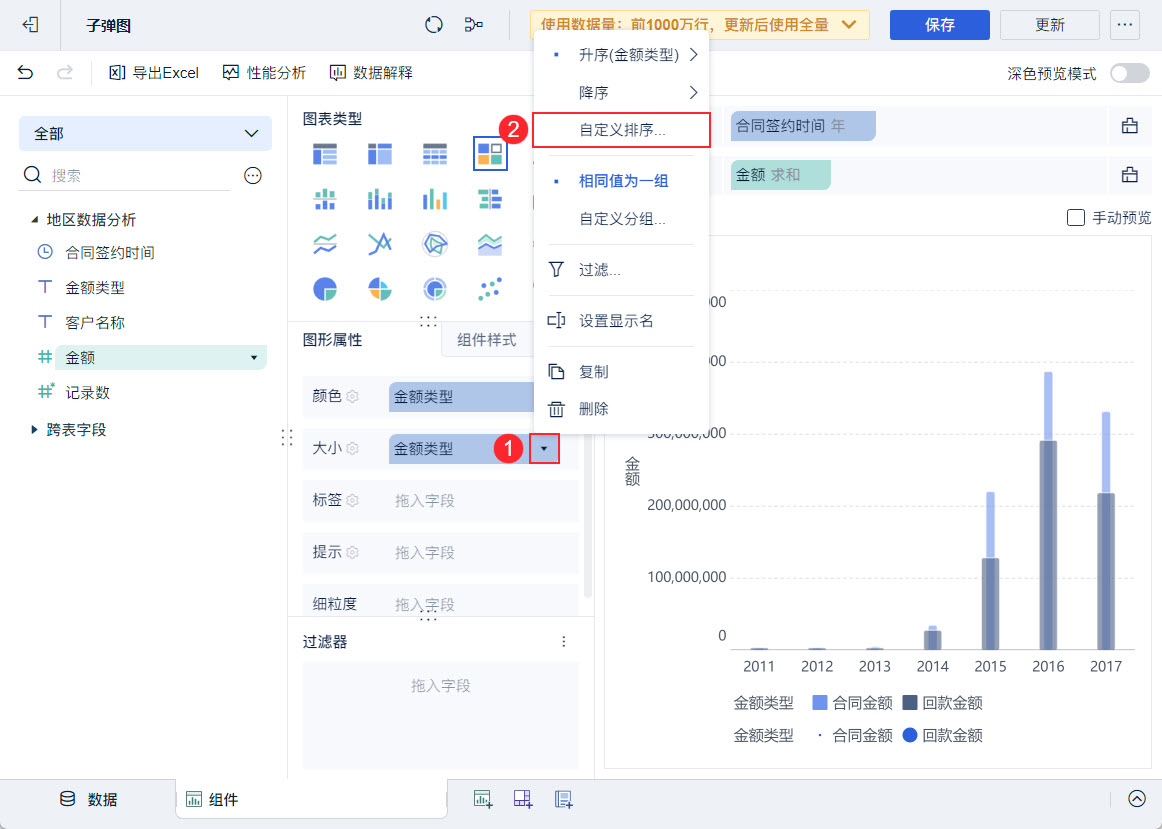The height and width of the screenshot is (829, 1162).
Task: Select the grouped table chart type
Action: [x=325, y=154]
